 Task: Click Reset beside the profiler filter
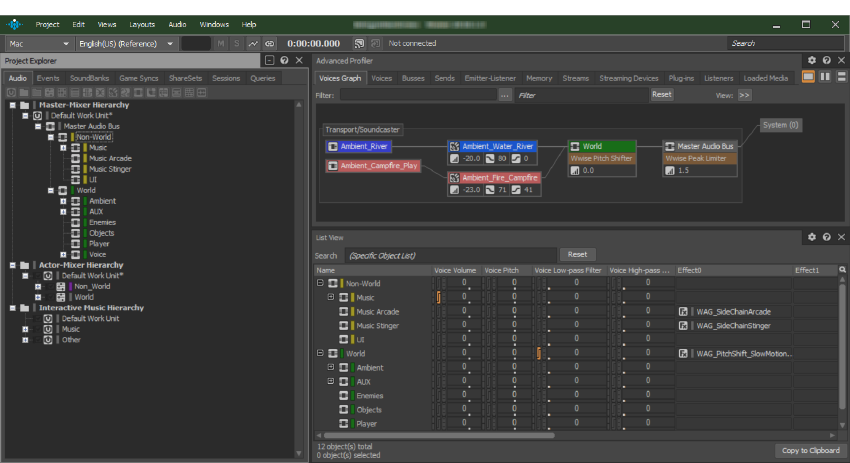[x=662, y=94]
